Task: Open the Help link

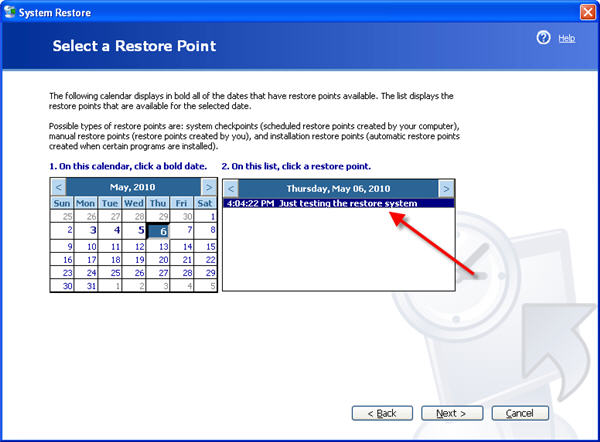Action: coord(566,38)
